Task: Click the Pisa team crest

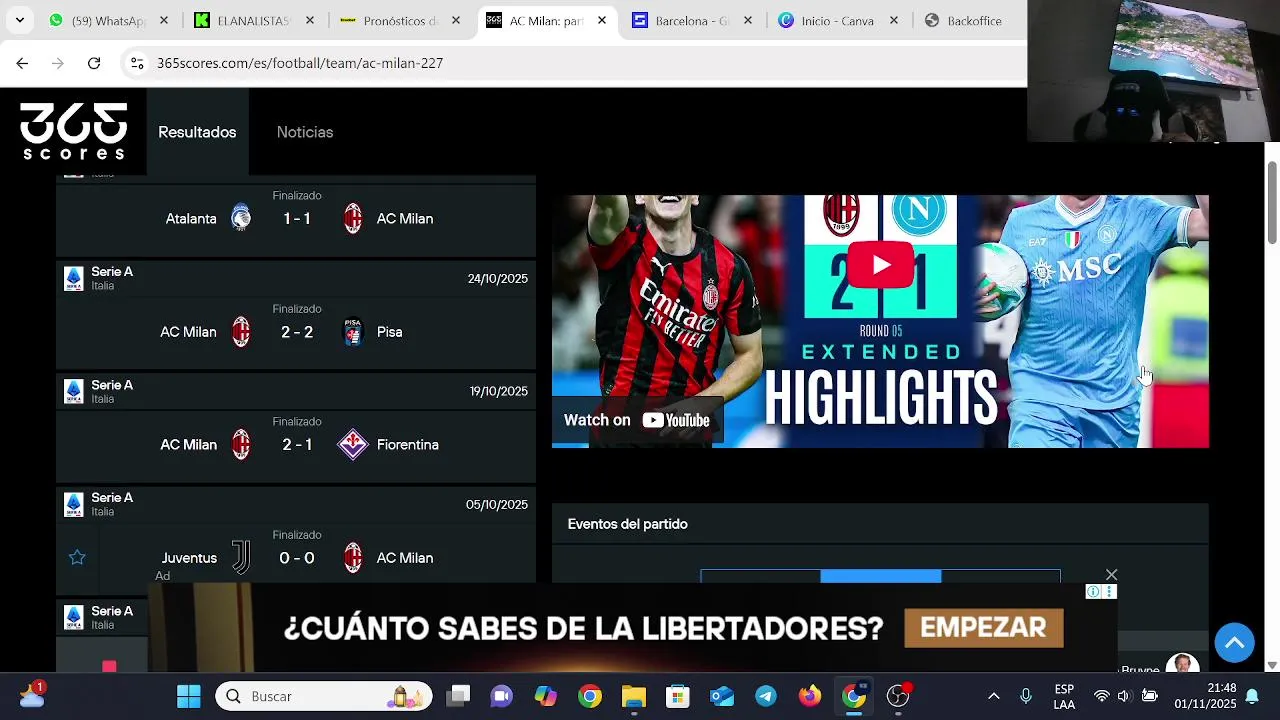Action: (x=353, y=332)
